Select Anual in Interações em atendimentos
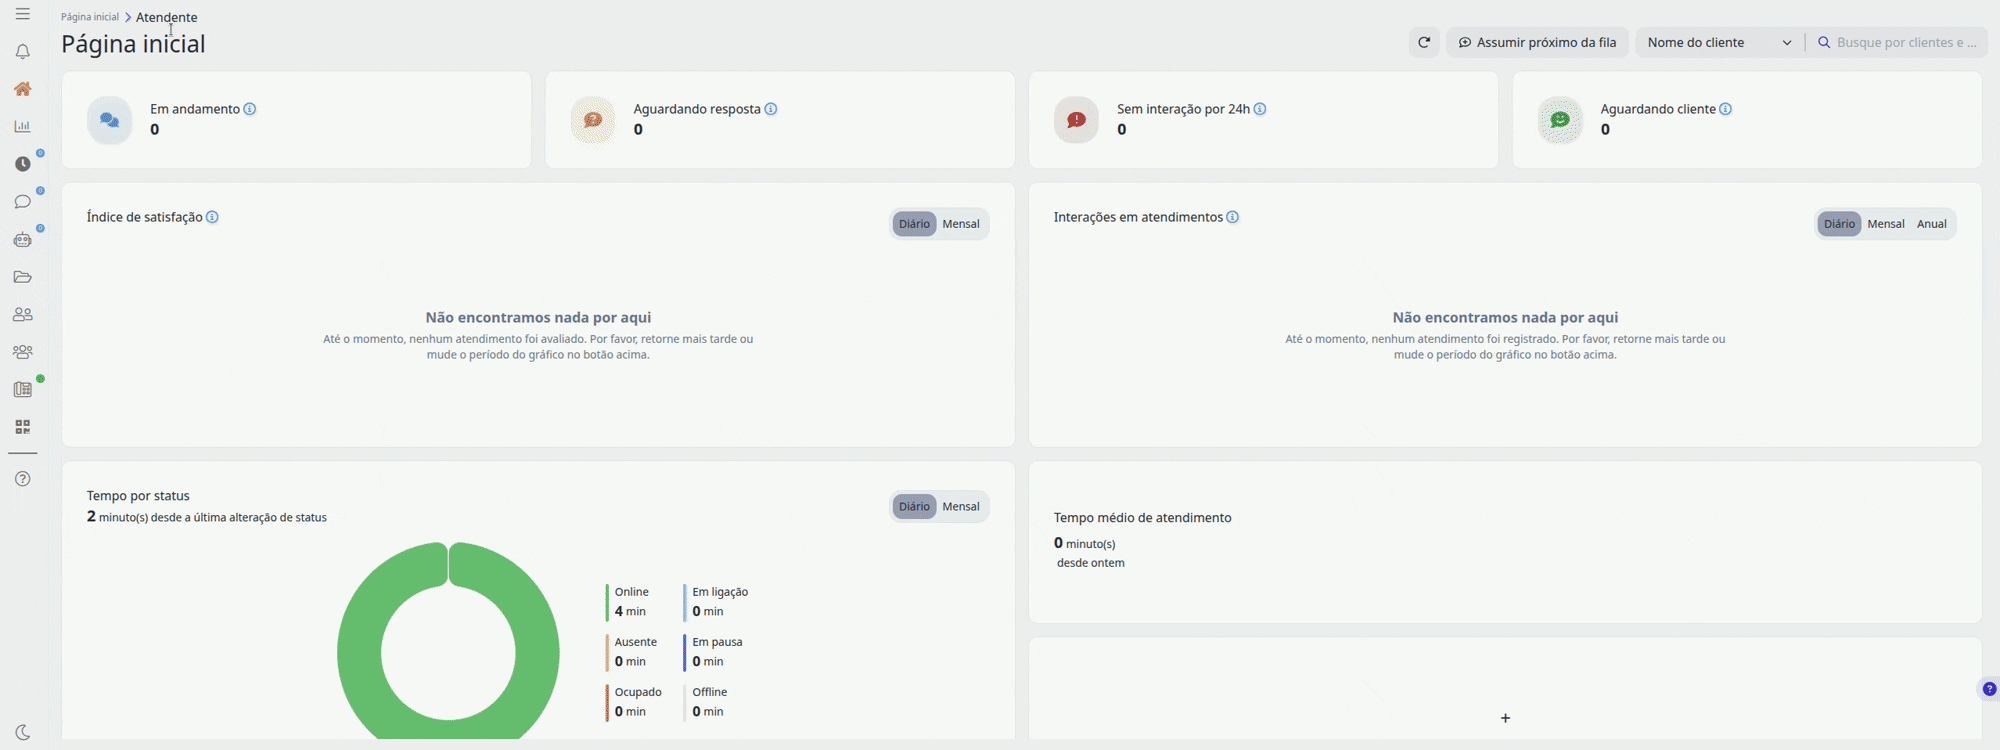 (1931, 224)
